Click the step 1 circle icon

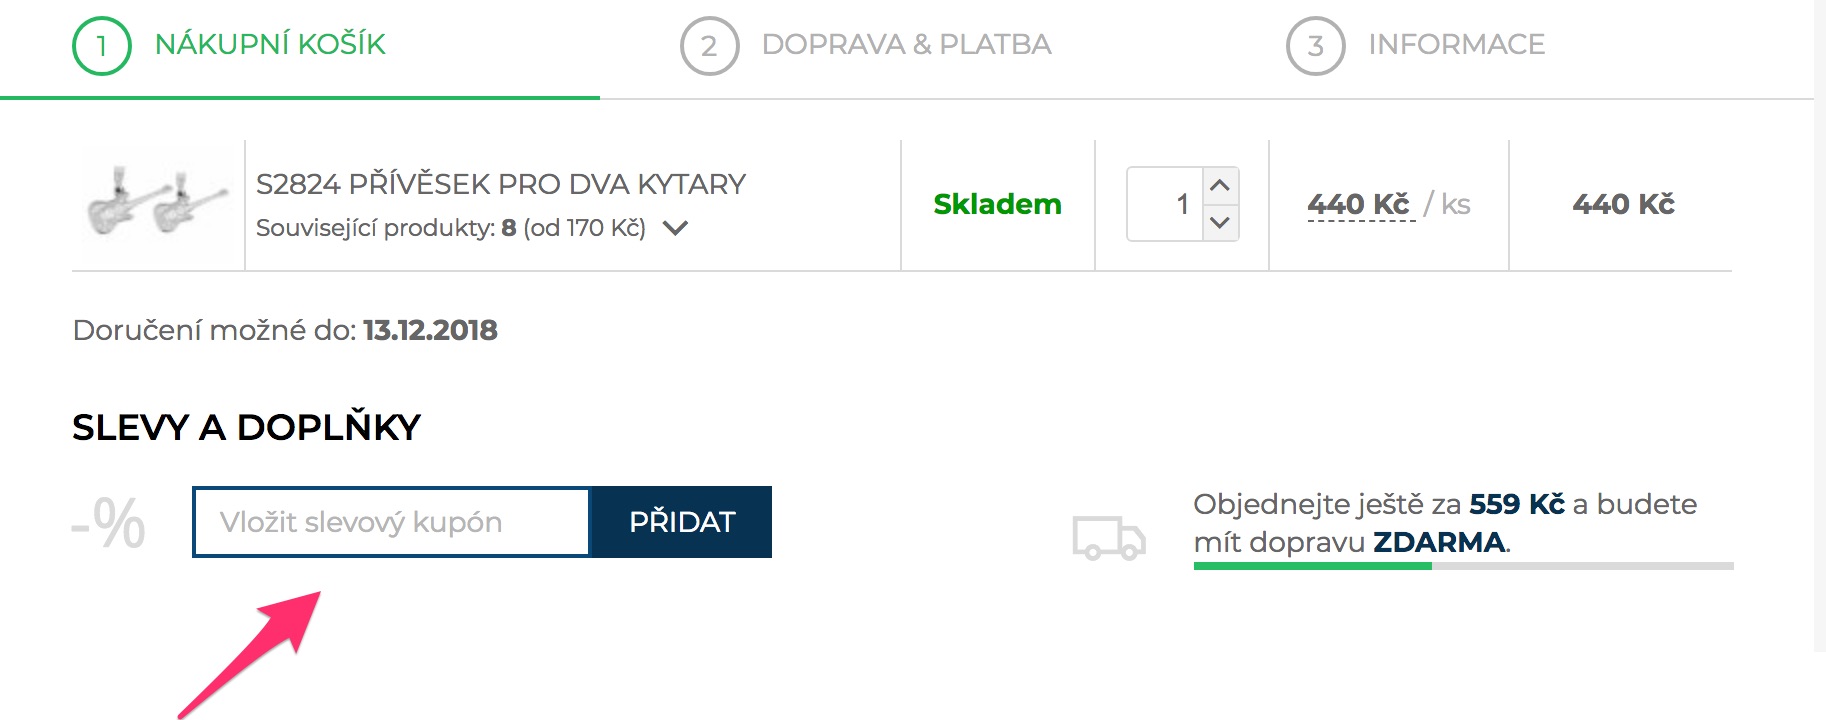(102, 46)
